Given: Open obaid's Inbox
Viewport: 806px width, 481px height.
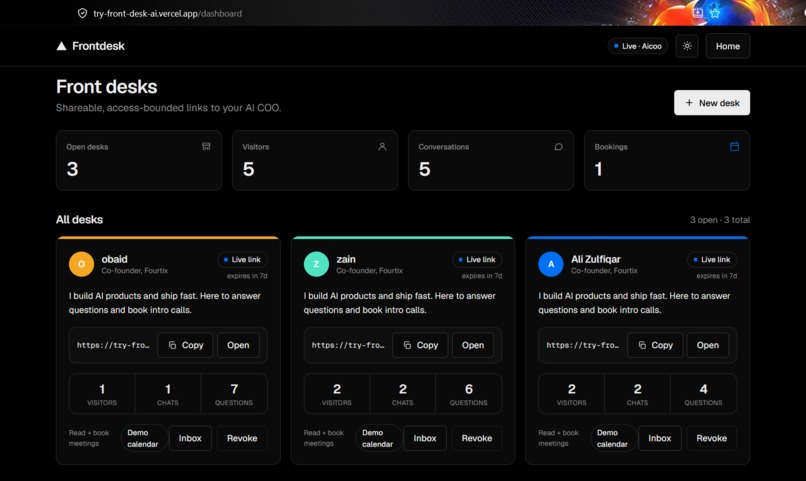Looking at the screenshot, I should coord(190,438).
